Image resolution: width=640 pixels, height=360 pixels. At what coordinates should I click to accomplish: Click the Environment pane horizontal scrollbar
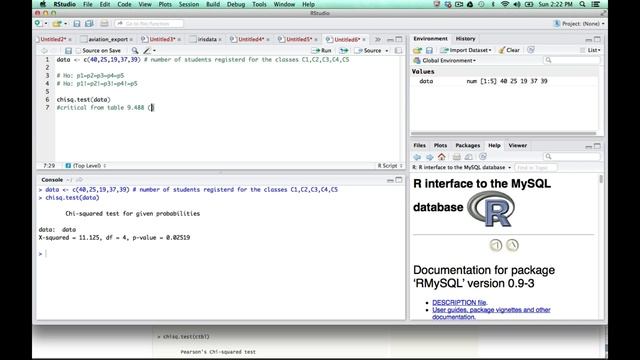[x=503, y=133]
